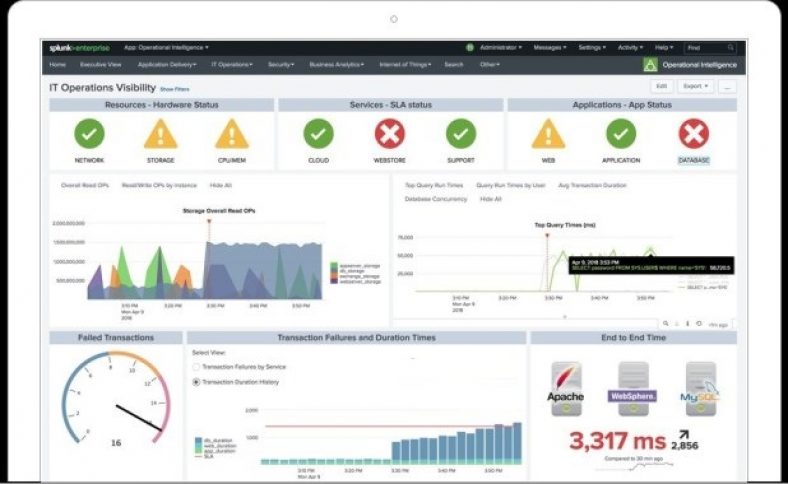Viewport: 788px width, 484px height.
Task: Click the WEB warning triangle icon
Action: [x=548, y=134]
